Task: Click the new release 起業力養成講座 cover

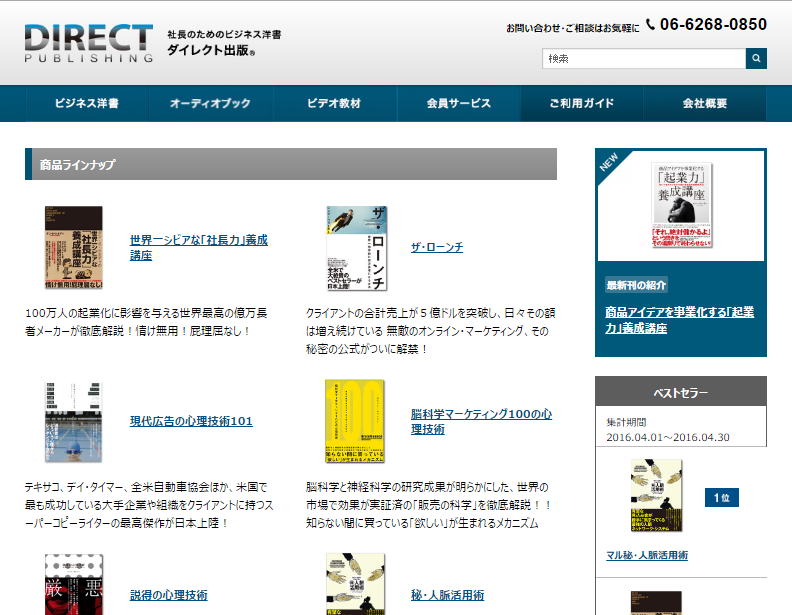Action: click(x=681, y=205)
